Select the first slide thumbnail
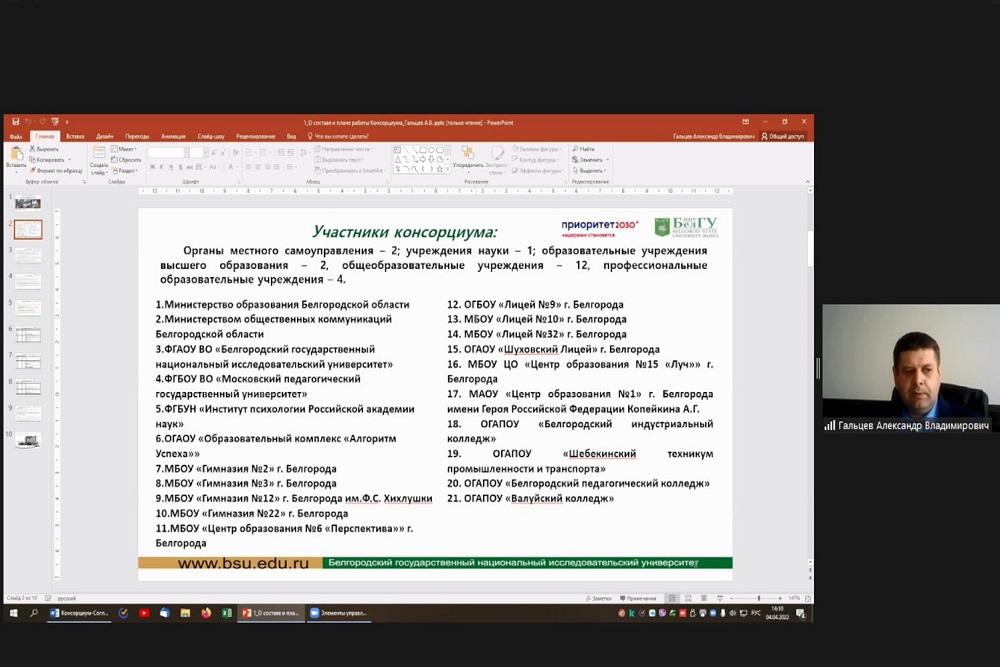The image size is (1000, 667). (28, 203)
